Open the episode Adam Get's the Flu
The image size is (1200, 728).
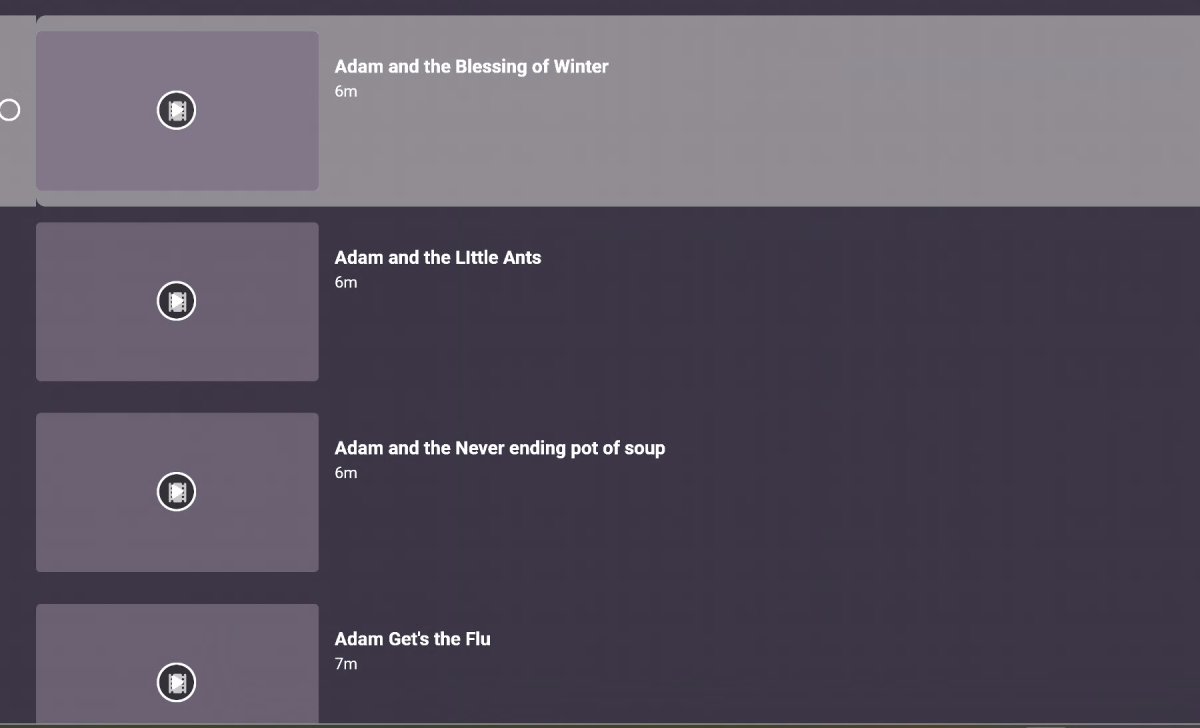[413, 639]
